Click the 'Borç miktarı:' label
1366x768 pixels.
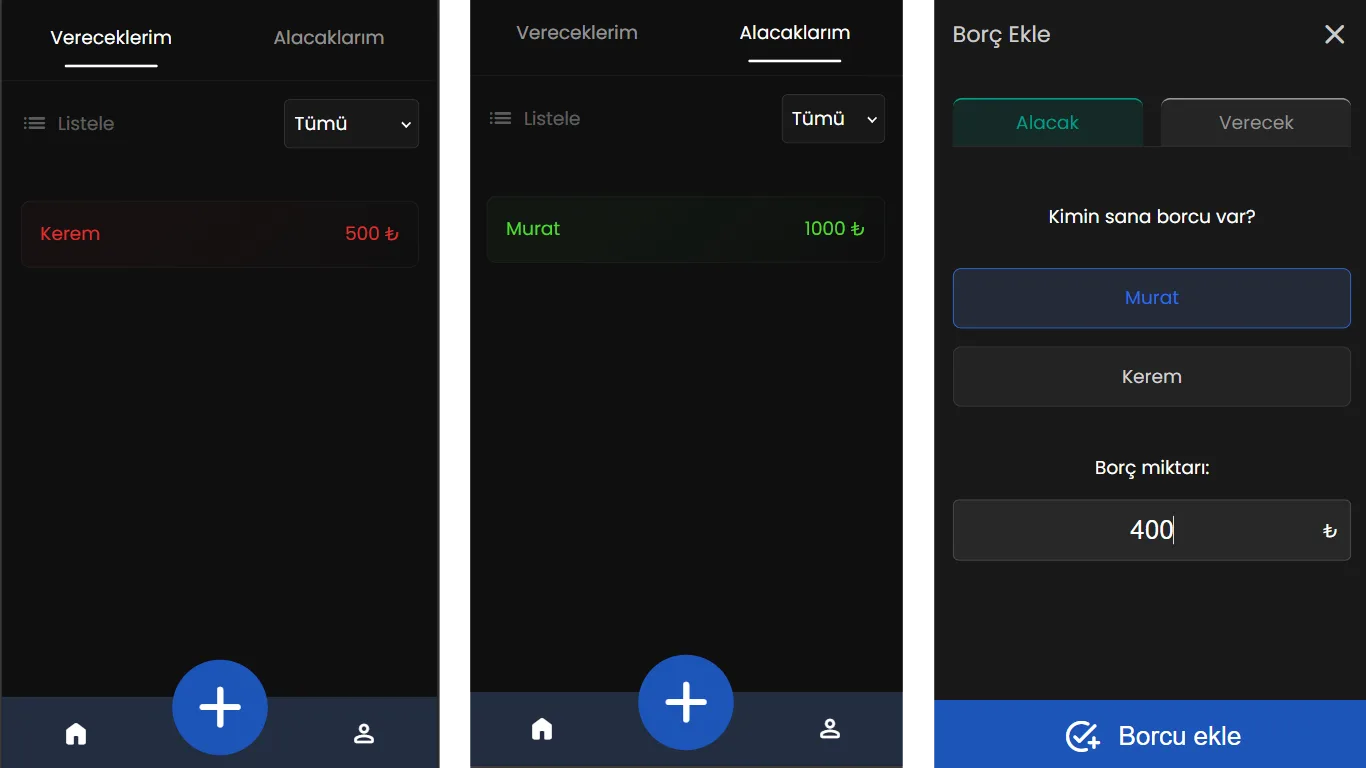pos(1152,467)
